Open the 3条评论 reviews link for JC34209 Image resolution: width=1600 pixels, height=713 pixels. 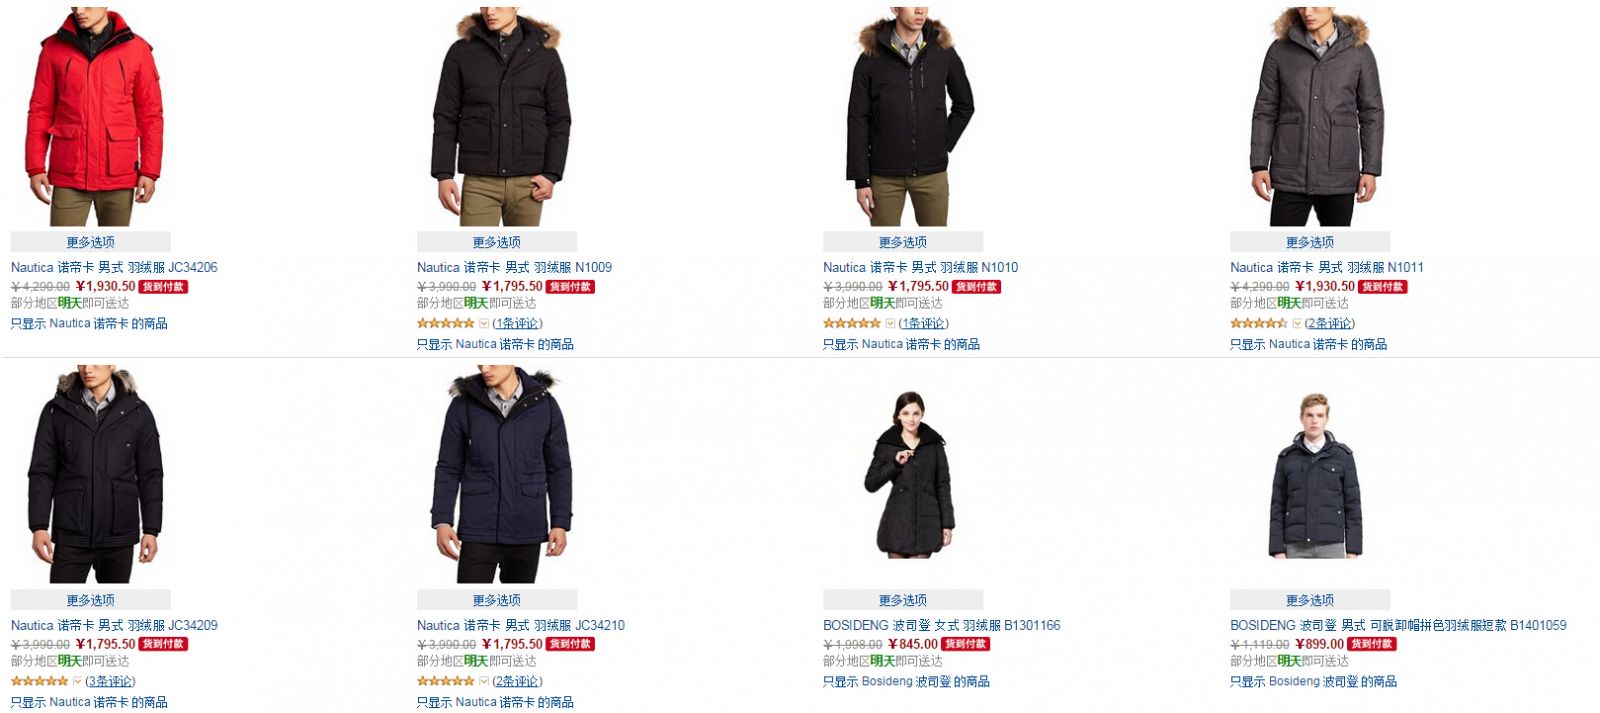110,681
